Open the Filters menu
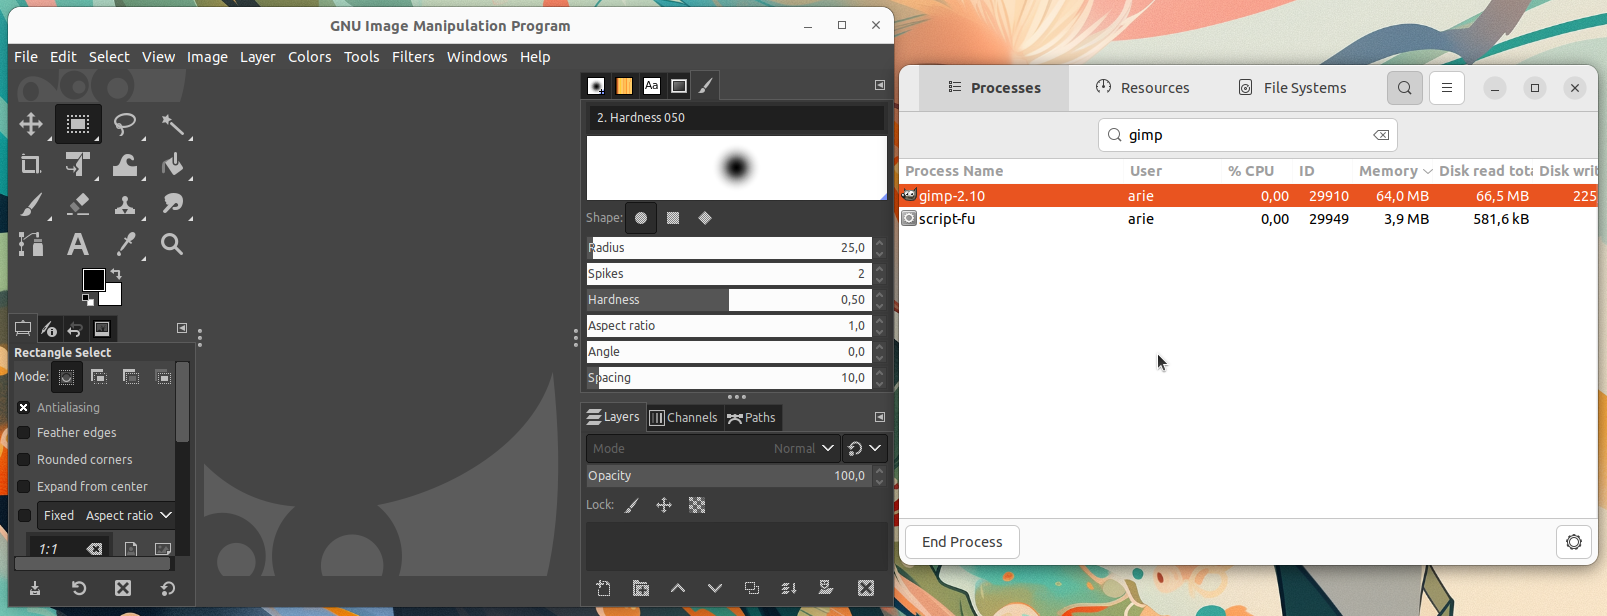1607x616 pixels. (413, 57)
